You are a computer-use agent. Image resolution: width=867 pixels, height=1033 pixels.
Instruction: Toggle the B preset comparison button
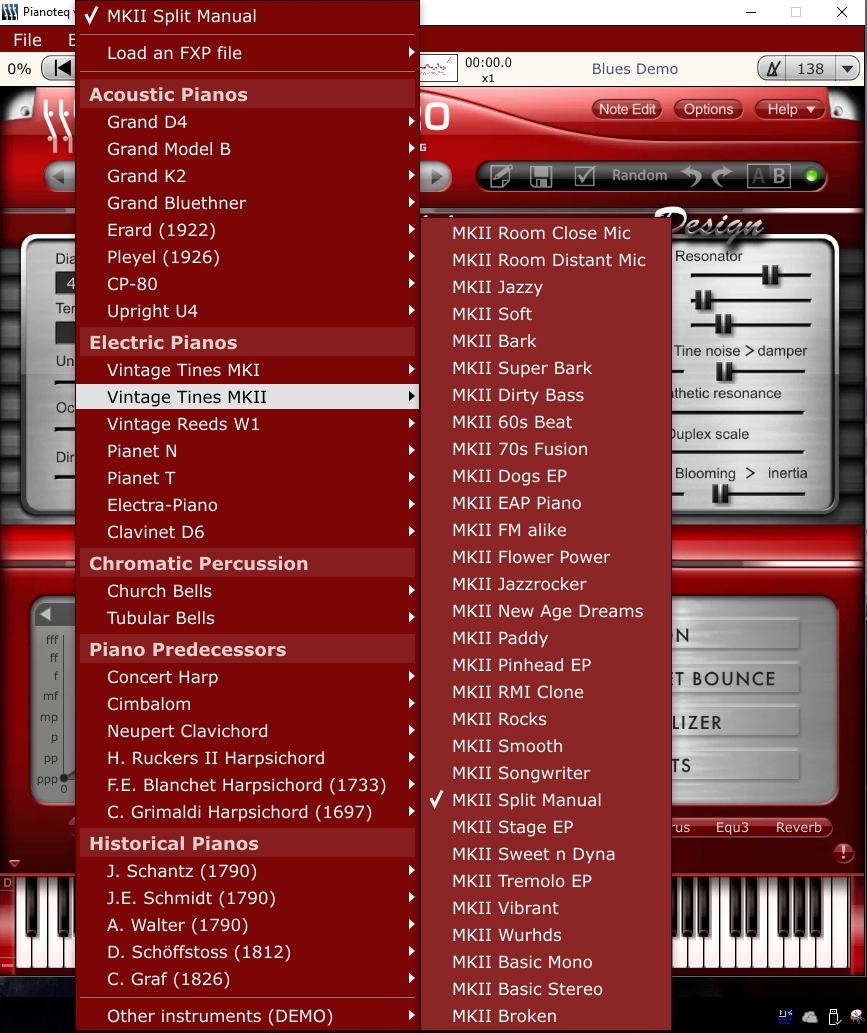tap(779, 176)
